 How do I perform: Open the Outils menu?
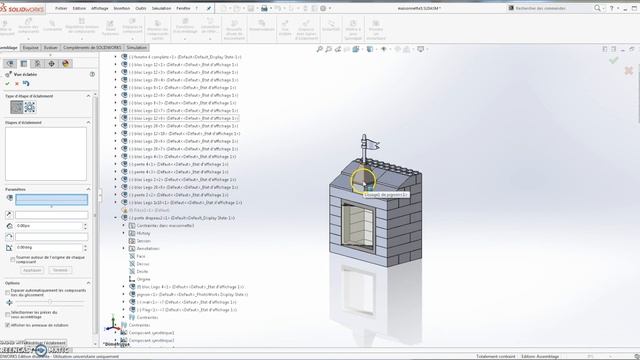141,8
